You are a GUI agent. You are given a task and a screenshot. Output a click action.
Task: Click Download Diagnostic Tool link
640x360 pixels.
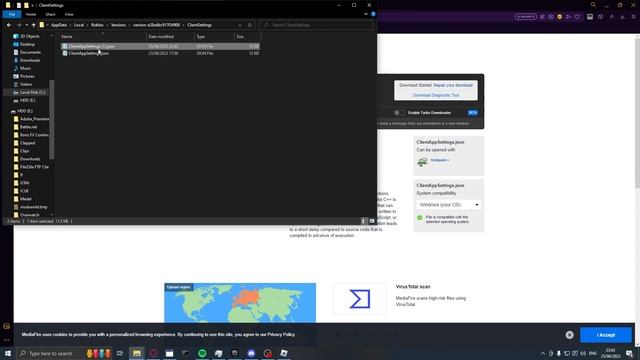[x=436, y=95]
